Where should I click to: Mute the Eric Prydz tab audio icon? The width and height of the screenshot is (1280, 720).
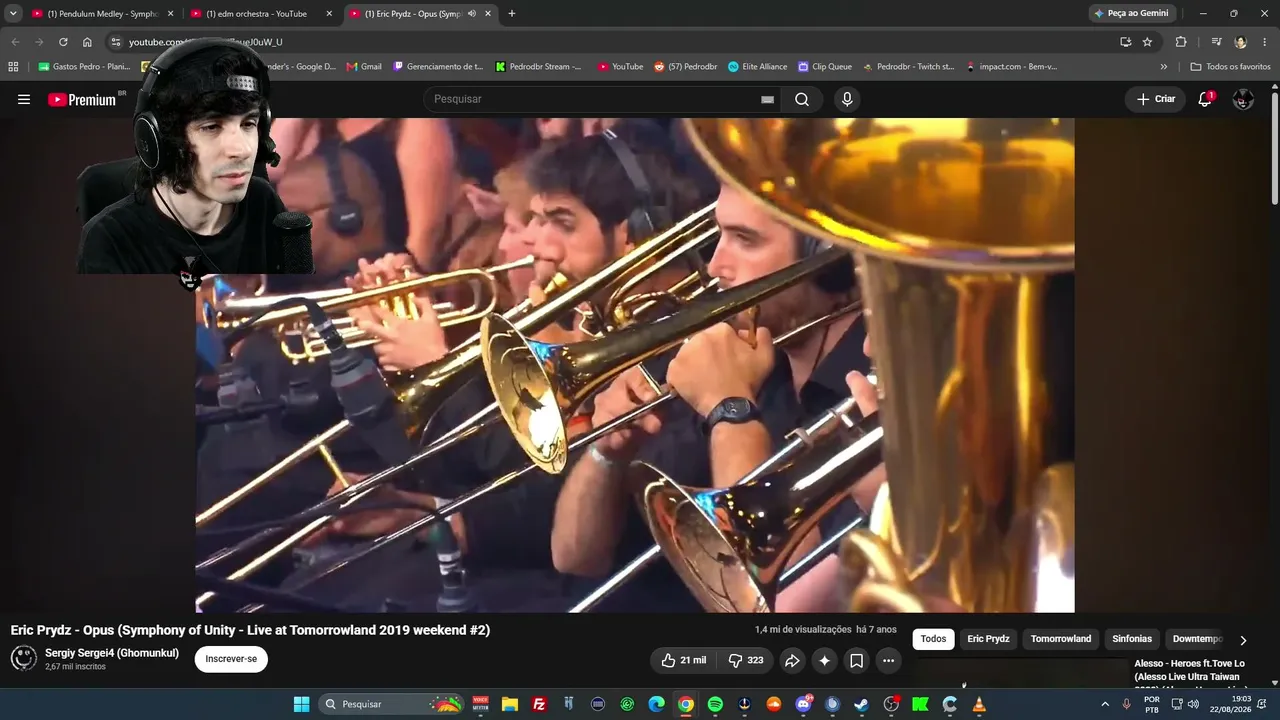(x=471, y=14)
